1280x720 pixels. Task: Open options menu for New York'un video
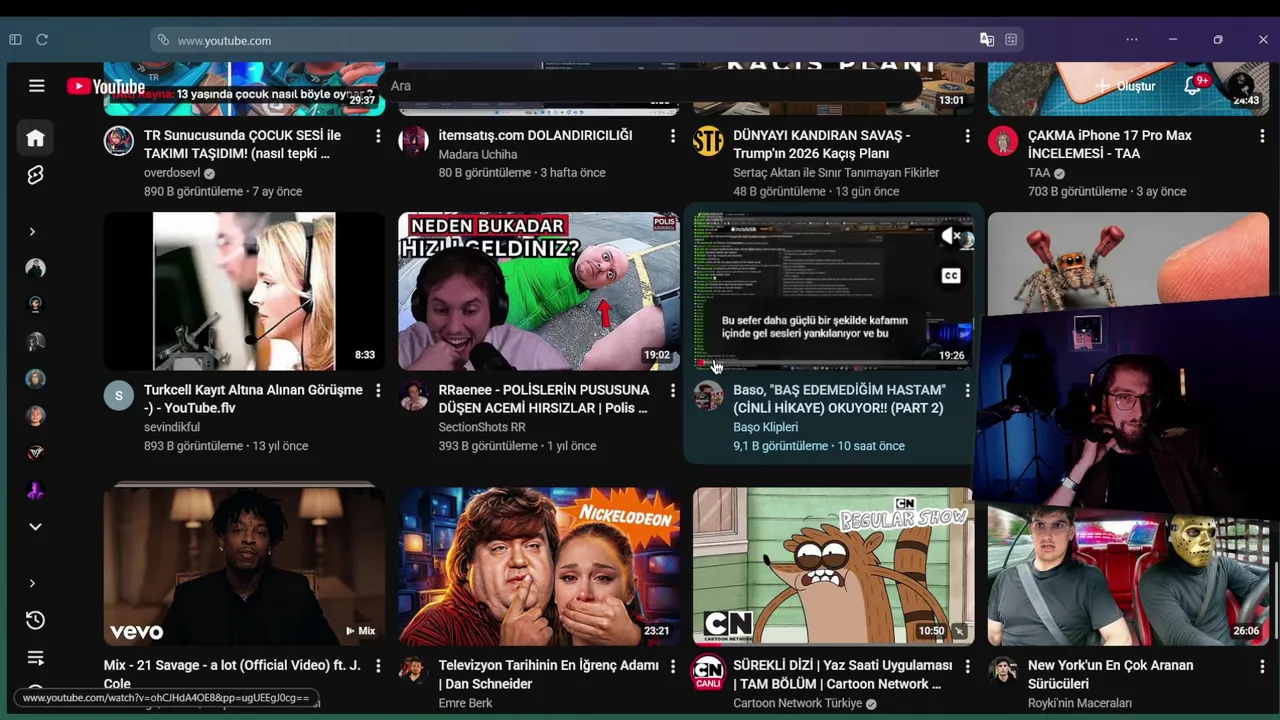coord(1262,666)
